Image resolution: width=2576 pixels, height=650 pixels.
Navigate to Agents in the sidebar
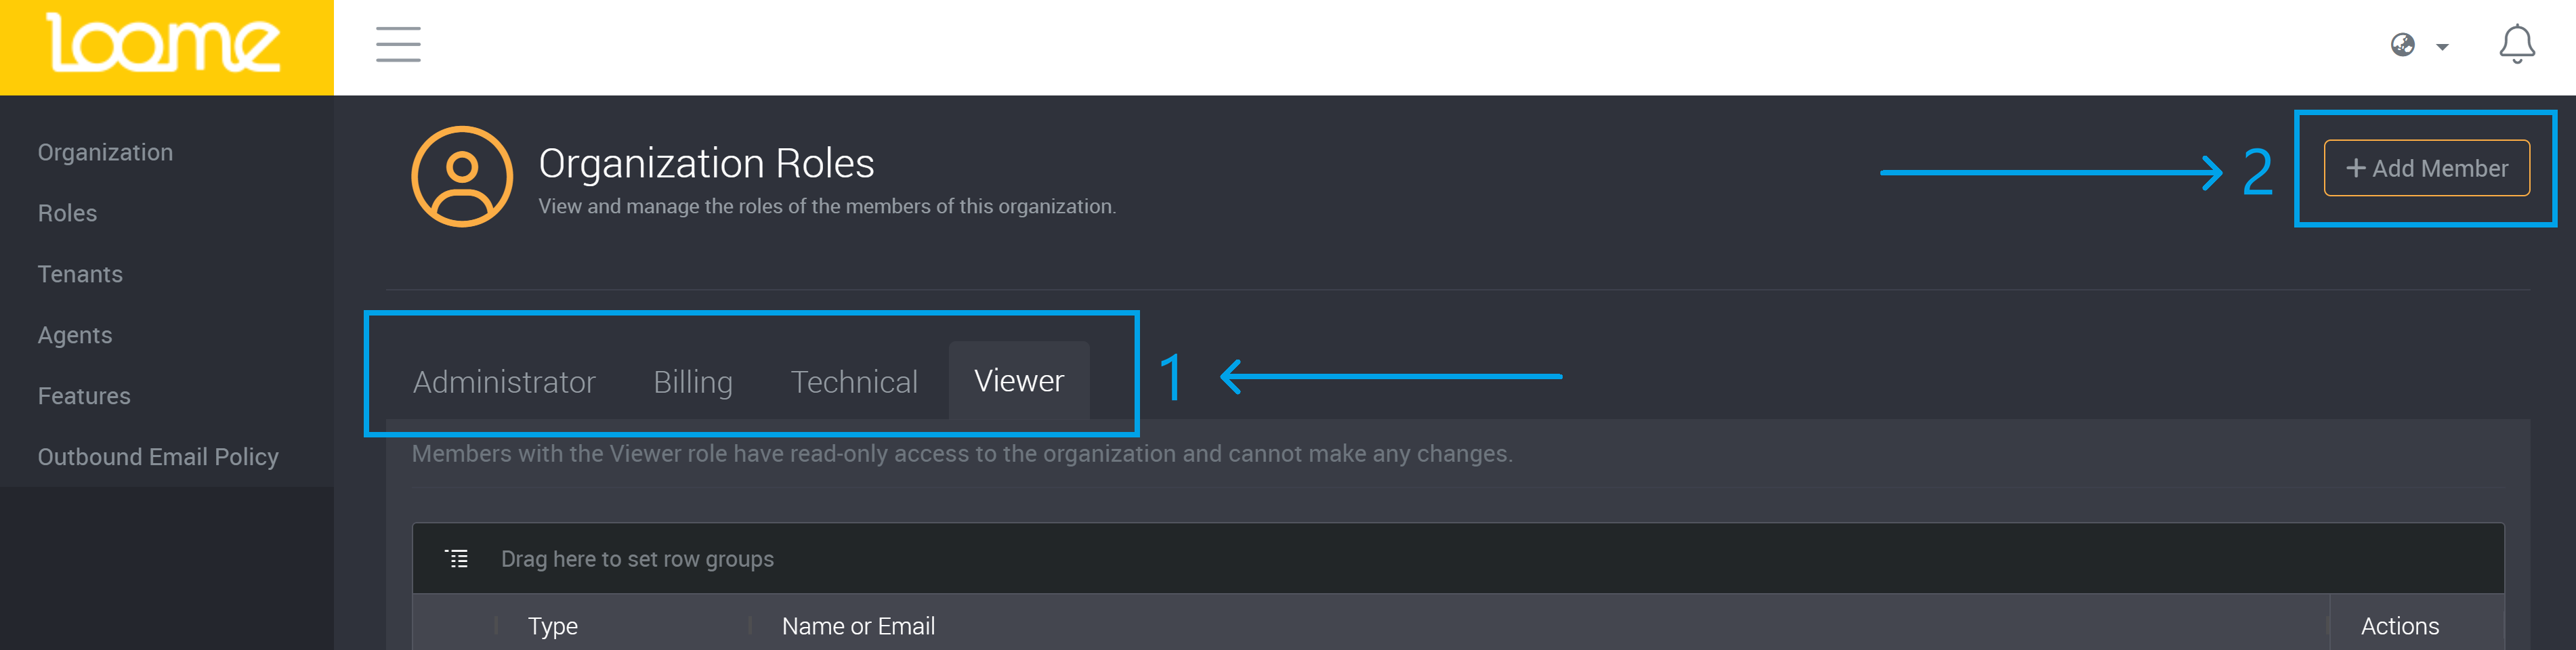[x=75, y=335]
